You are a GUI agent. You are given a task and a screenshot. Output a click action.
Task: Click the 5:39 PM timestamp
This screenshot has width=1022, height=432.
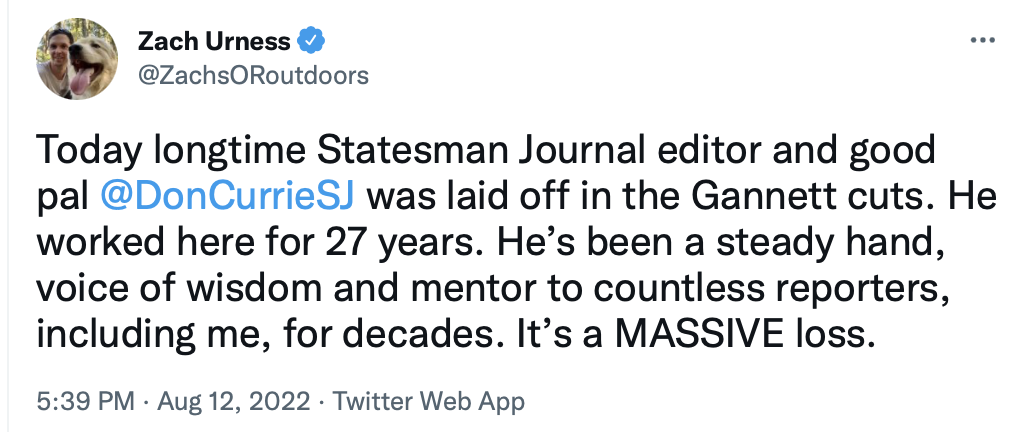click(84, 402)
